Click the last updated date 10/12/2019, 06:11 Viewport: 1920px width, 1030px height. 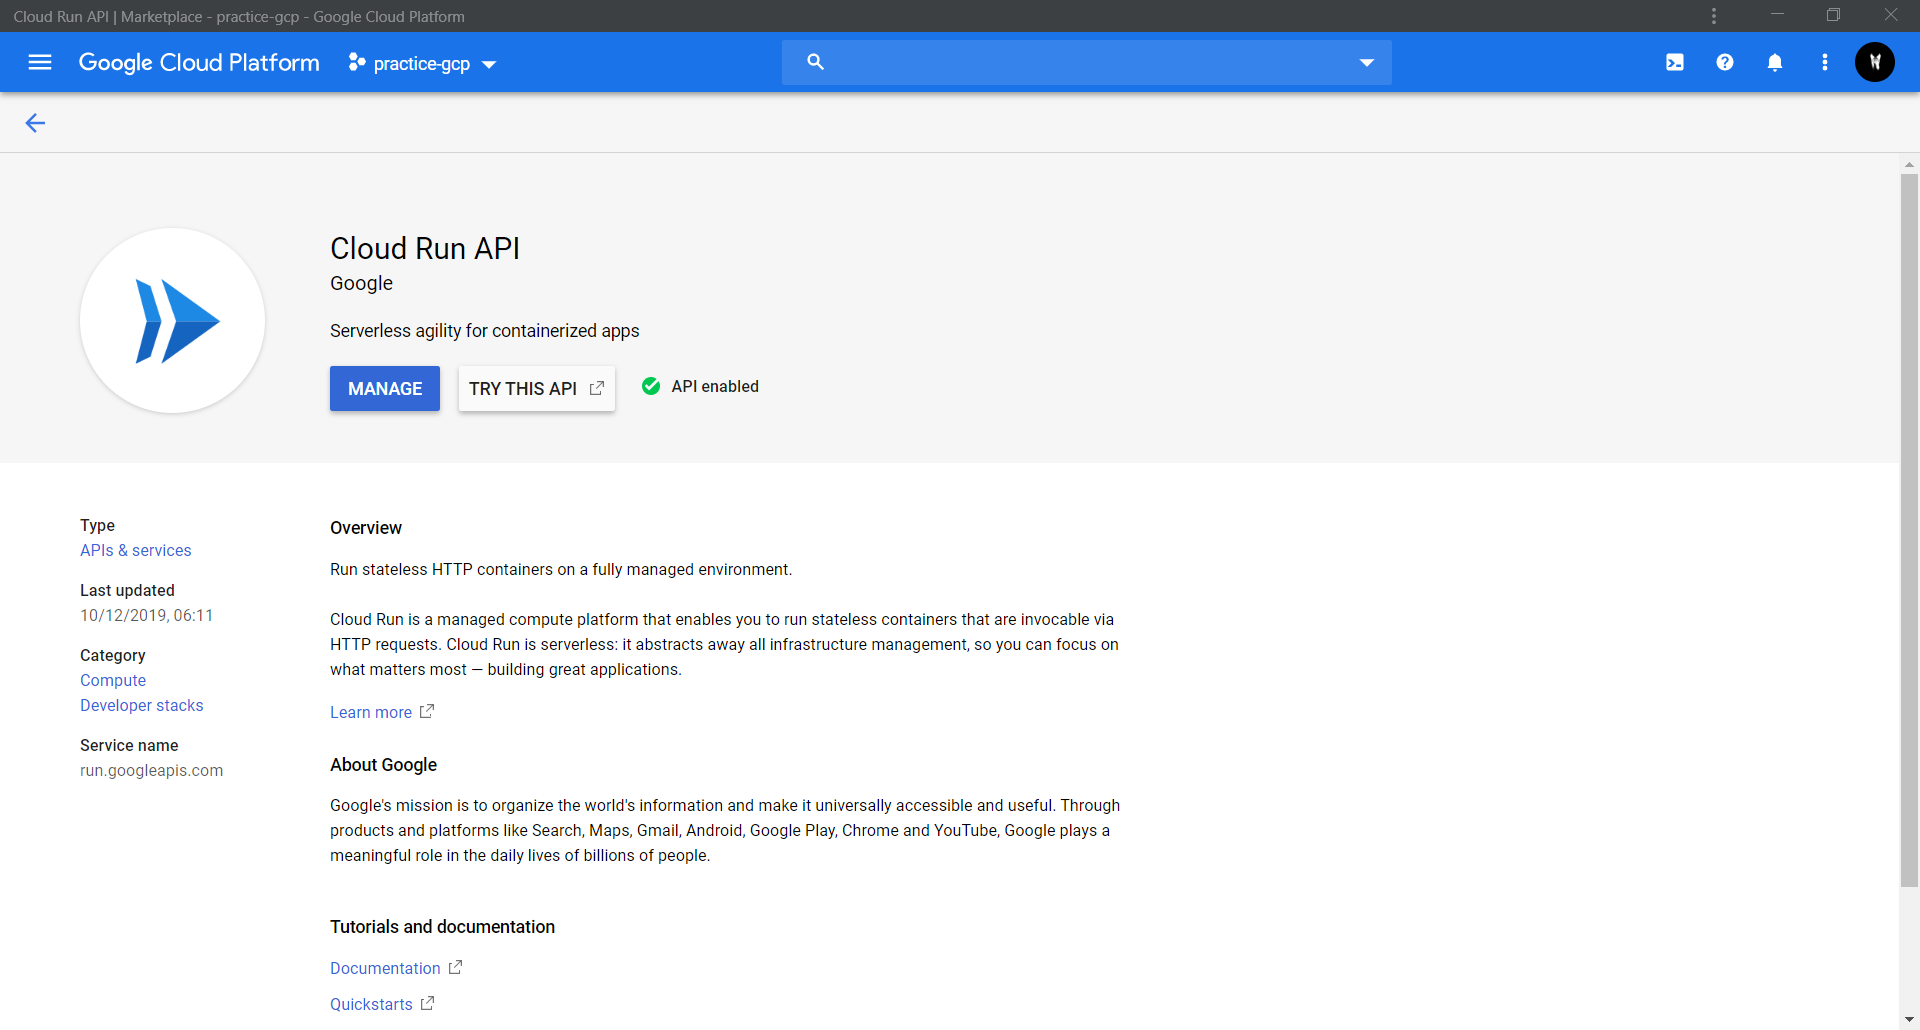pos(147,615)
